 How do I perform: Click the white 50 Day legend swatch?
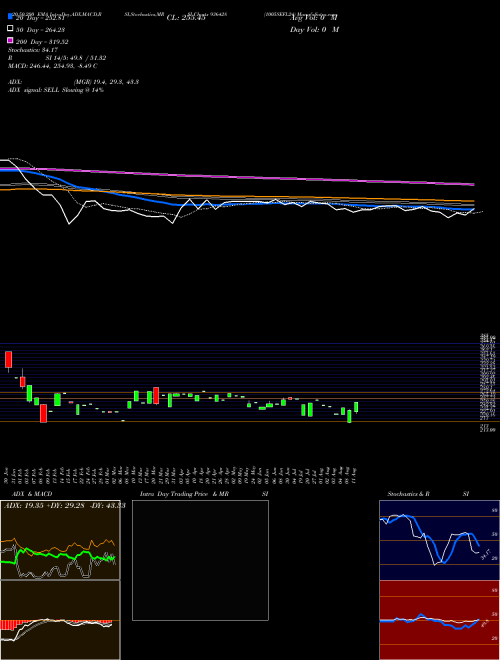pos(10,29)
